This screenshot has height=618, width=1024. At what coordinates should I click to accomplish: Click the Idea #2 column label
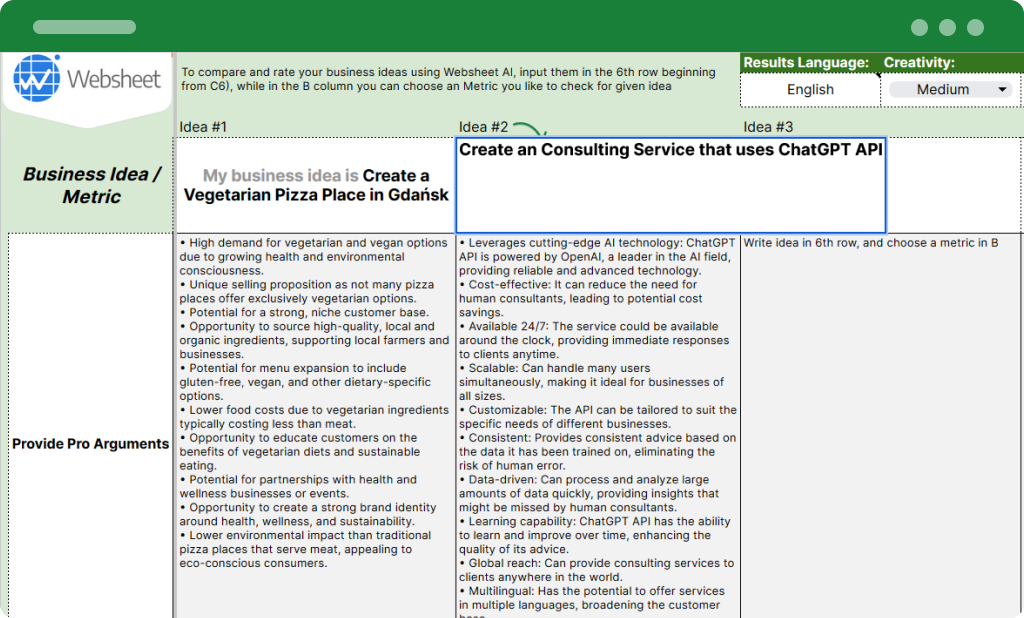coord(483,127)
